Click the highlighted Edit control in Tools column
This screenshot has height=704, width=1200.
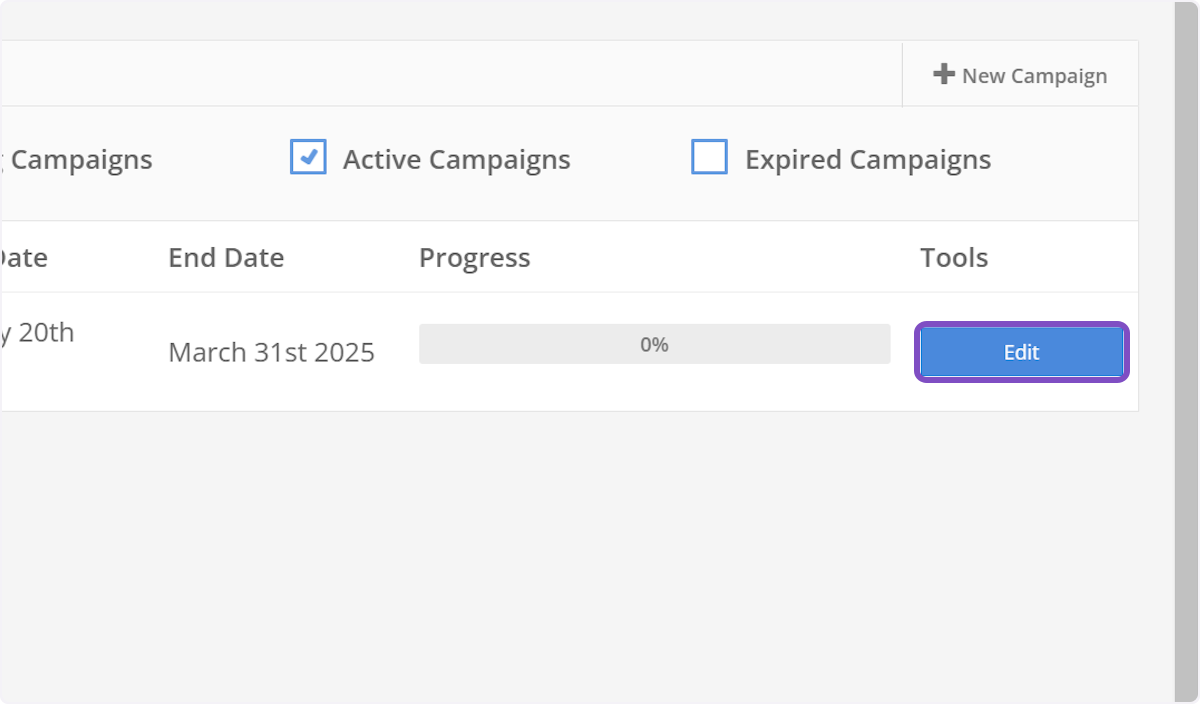[x=1021, y=352]
